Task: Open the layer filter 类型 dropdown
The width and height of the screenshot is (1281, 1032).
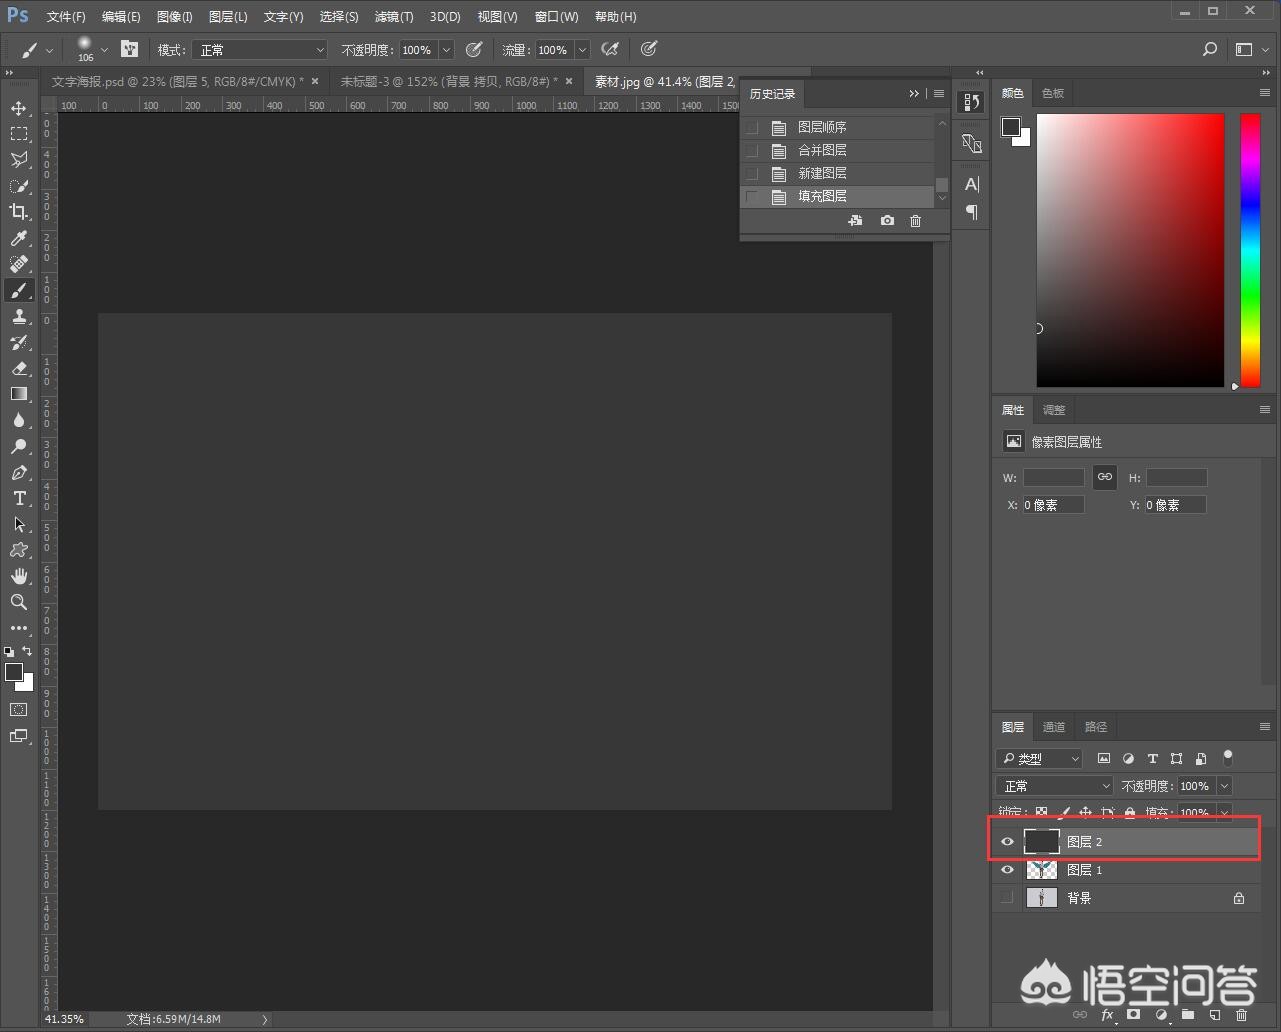Action: (1040, 759)
